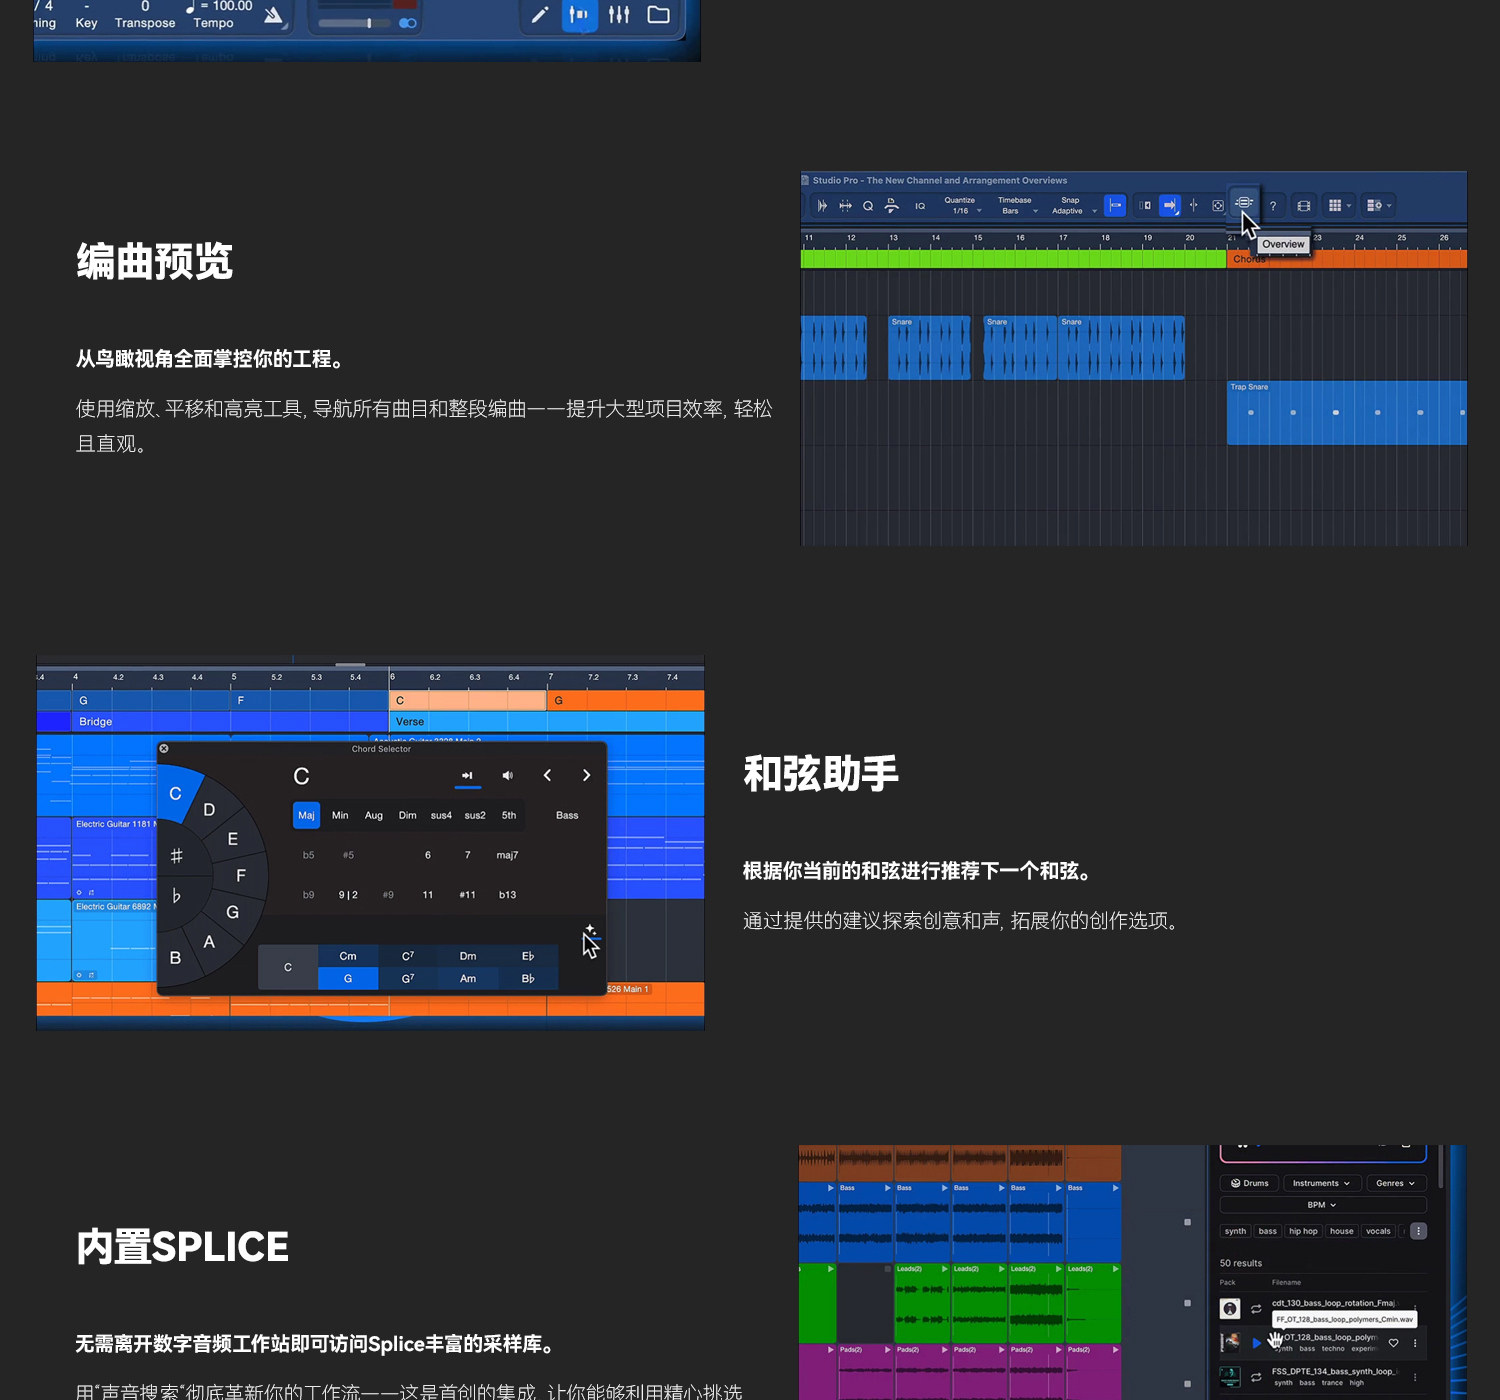Open the grid layout dropdown icon
This screenshot has width=1500, height=1400.
[x=1339, y=206]
